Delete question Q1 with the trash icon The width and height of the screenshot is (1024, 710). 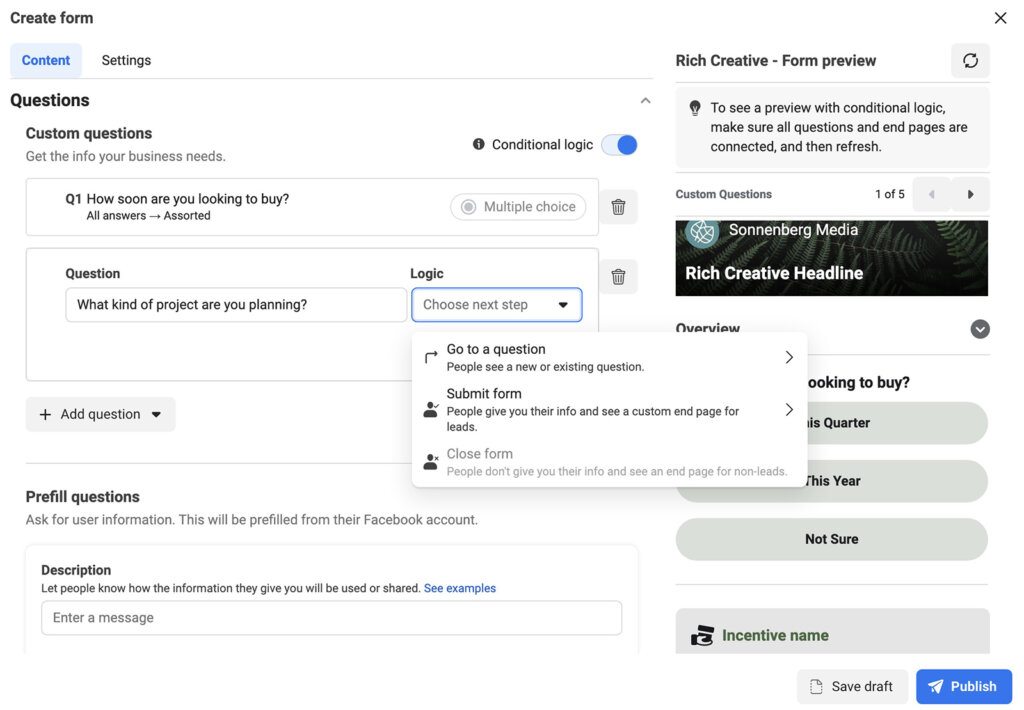(618, 206)
